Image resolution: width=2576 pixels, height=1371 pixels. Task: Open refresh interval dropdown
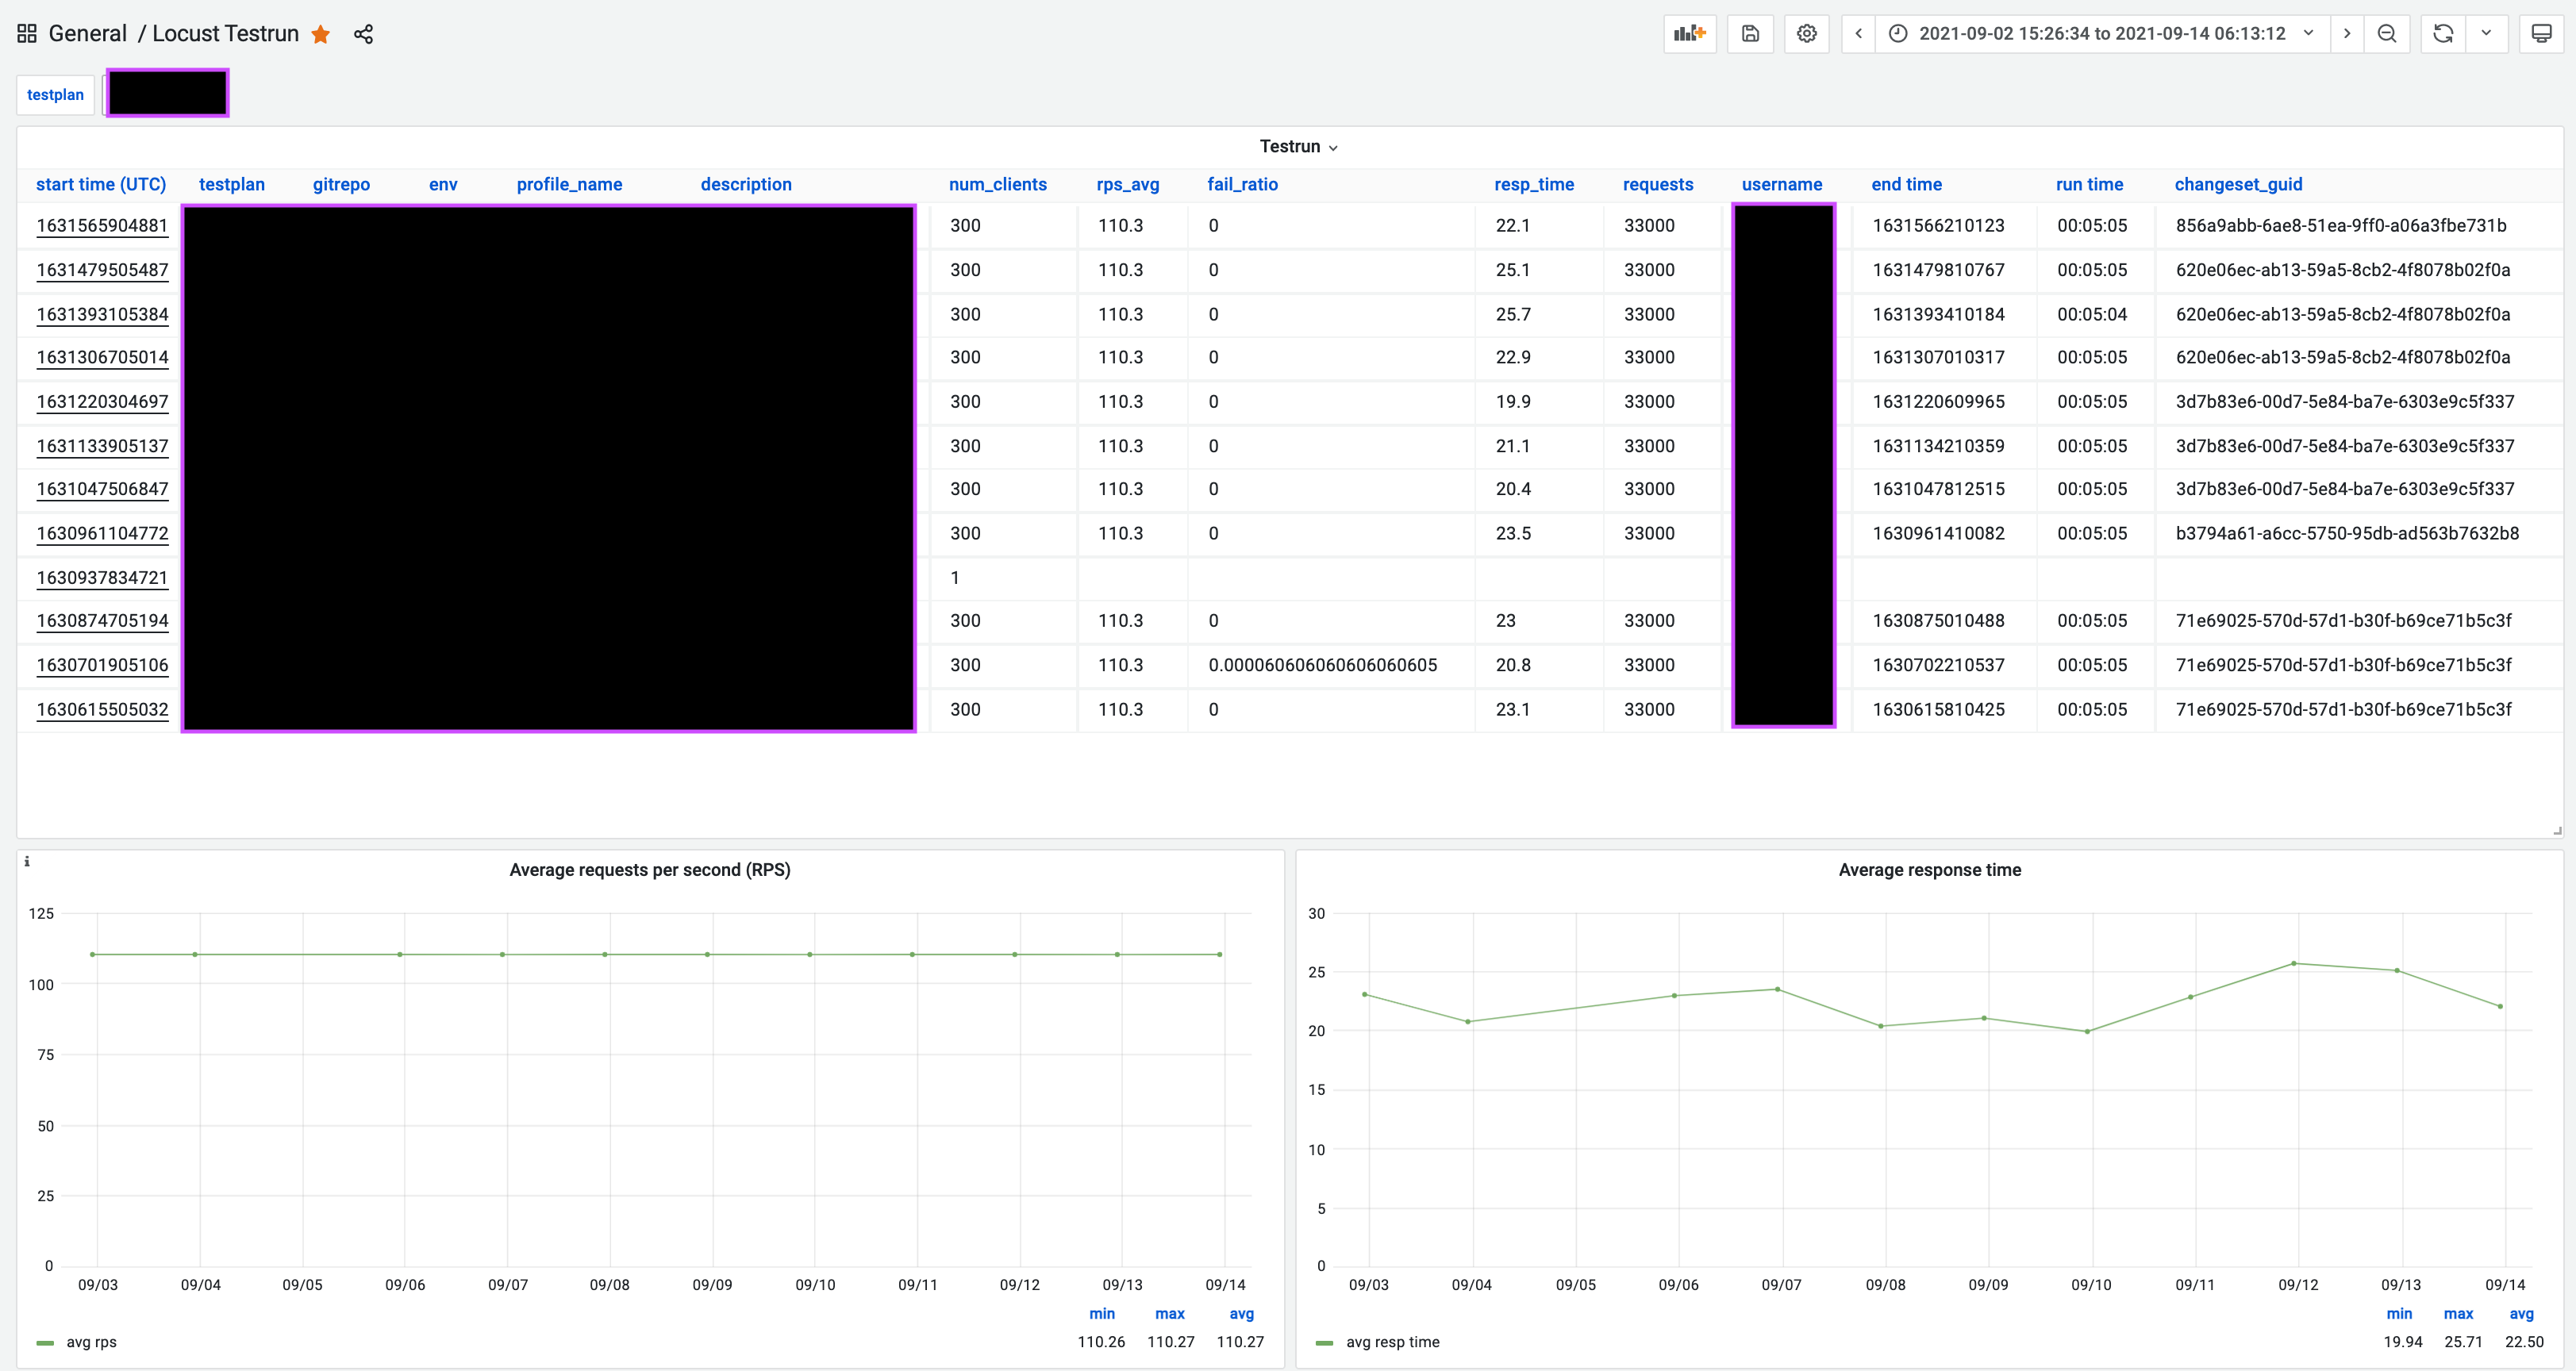(2486, 34)
